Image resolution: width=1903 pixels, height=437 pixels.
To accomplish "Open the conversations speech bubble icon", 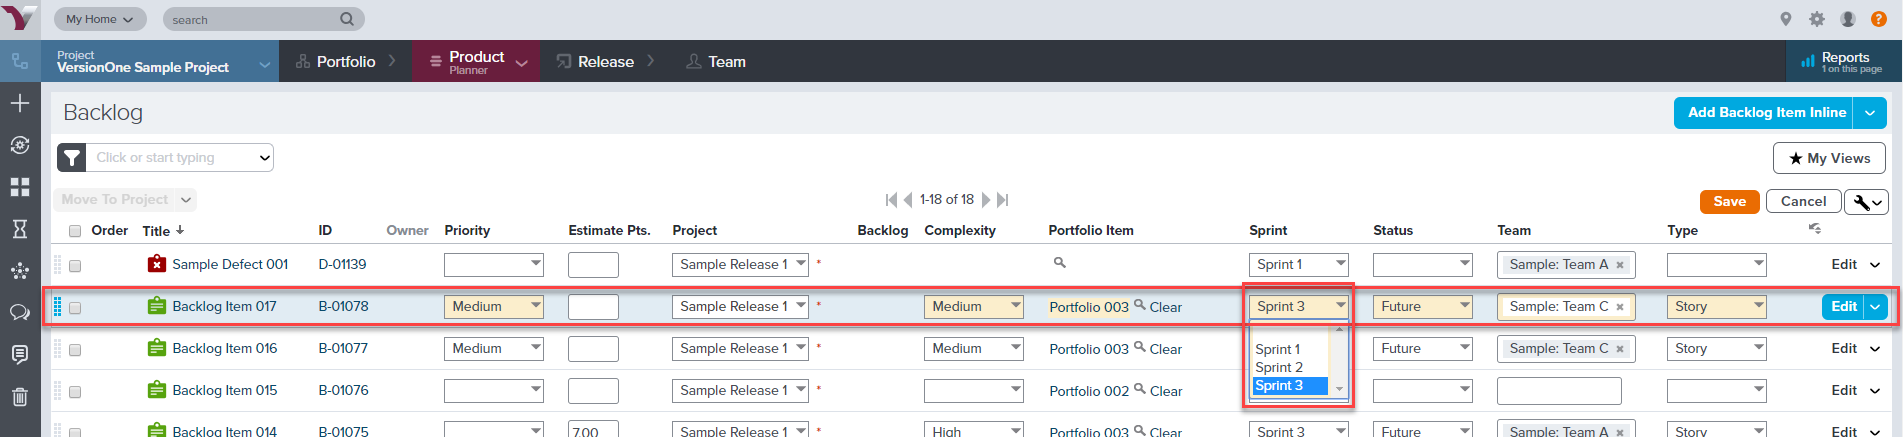I will [20, 312].
